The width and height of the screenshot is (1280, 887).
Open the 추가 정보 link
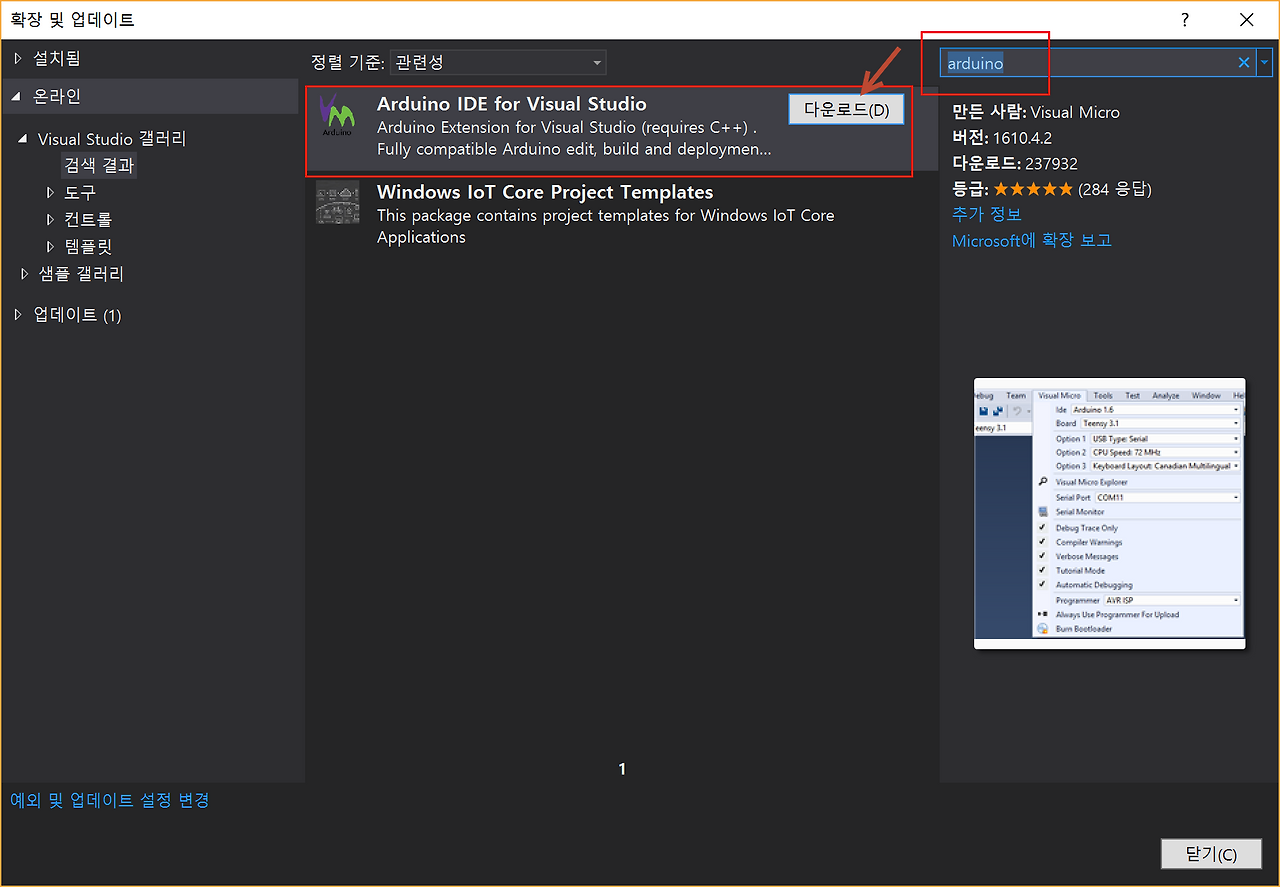coord(987,214)
